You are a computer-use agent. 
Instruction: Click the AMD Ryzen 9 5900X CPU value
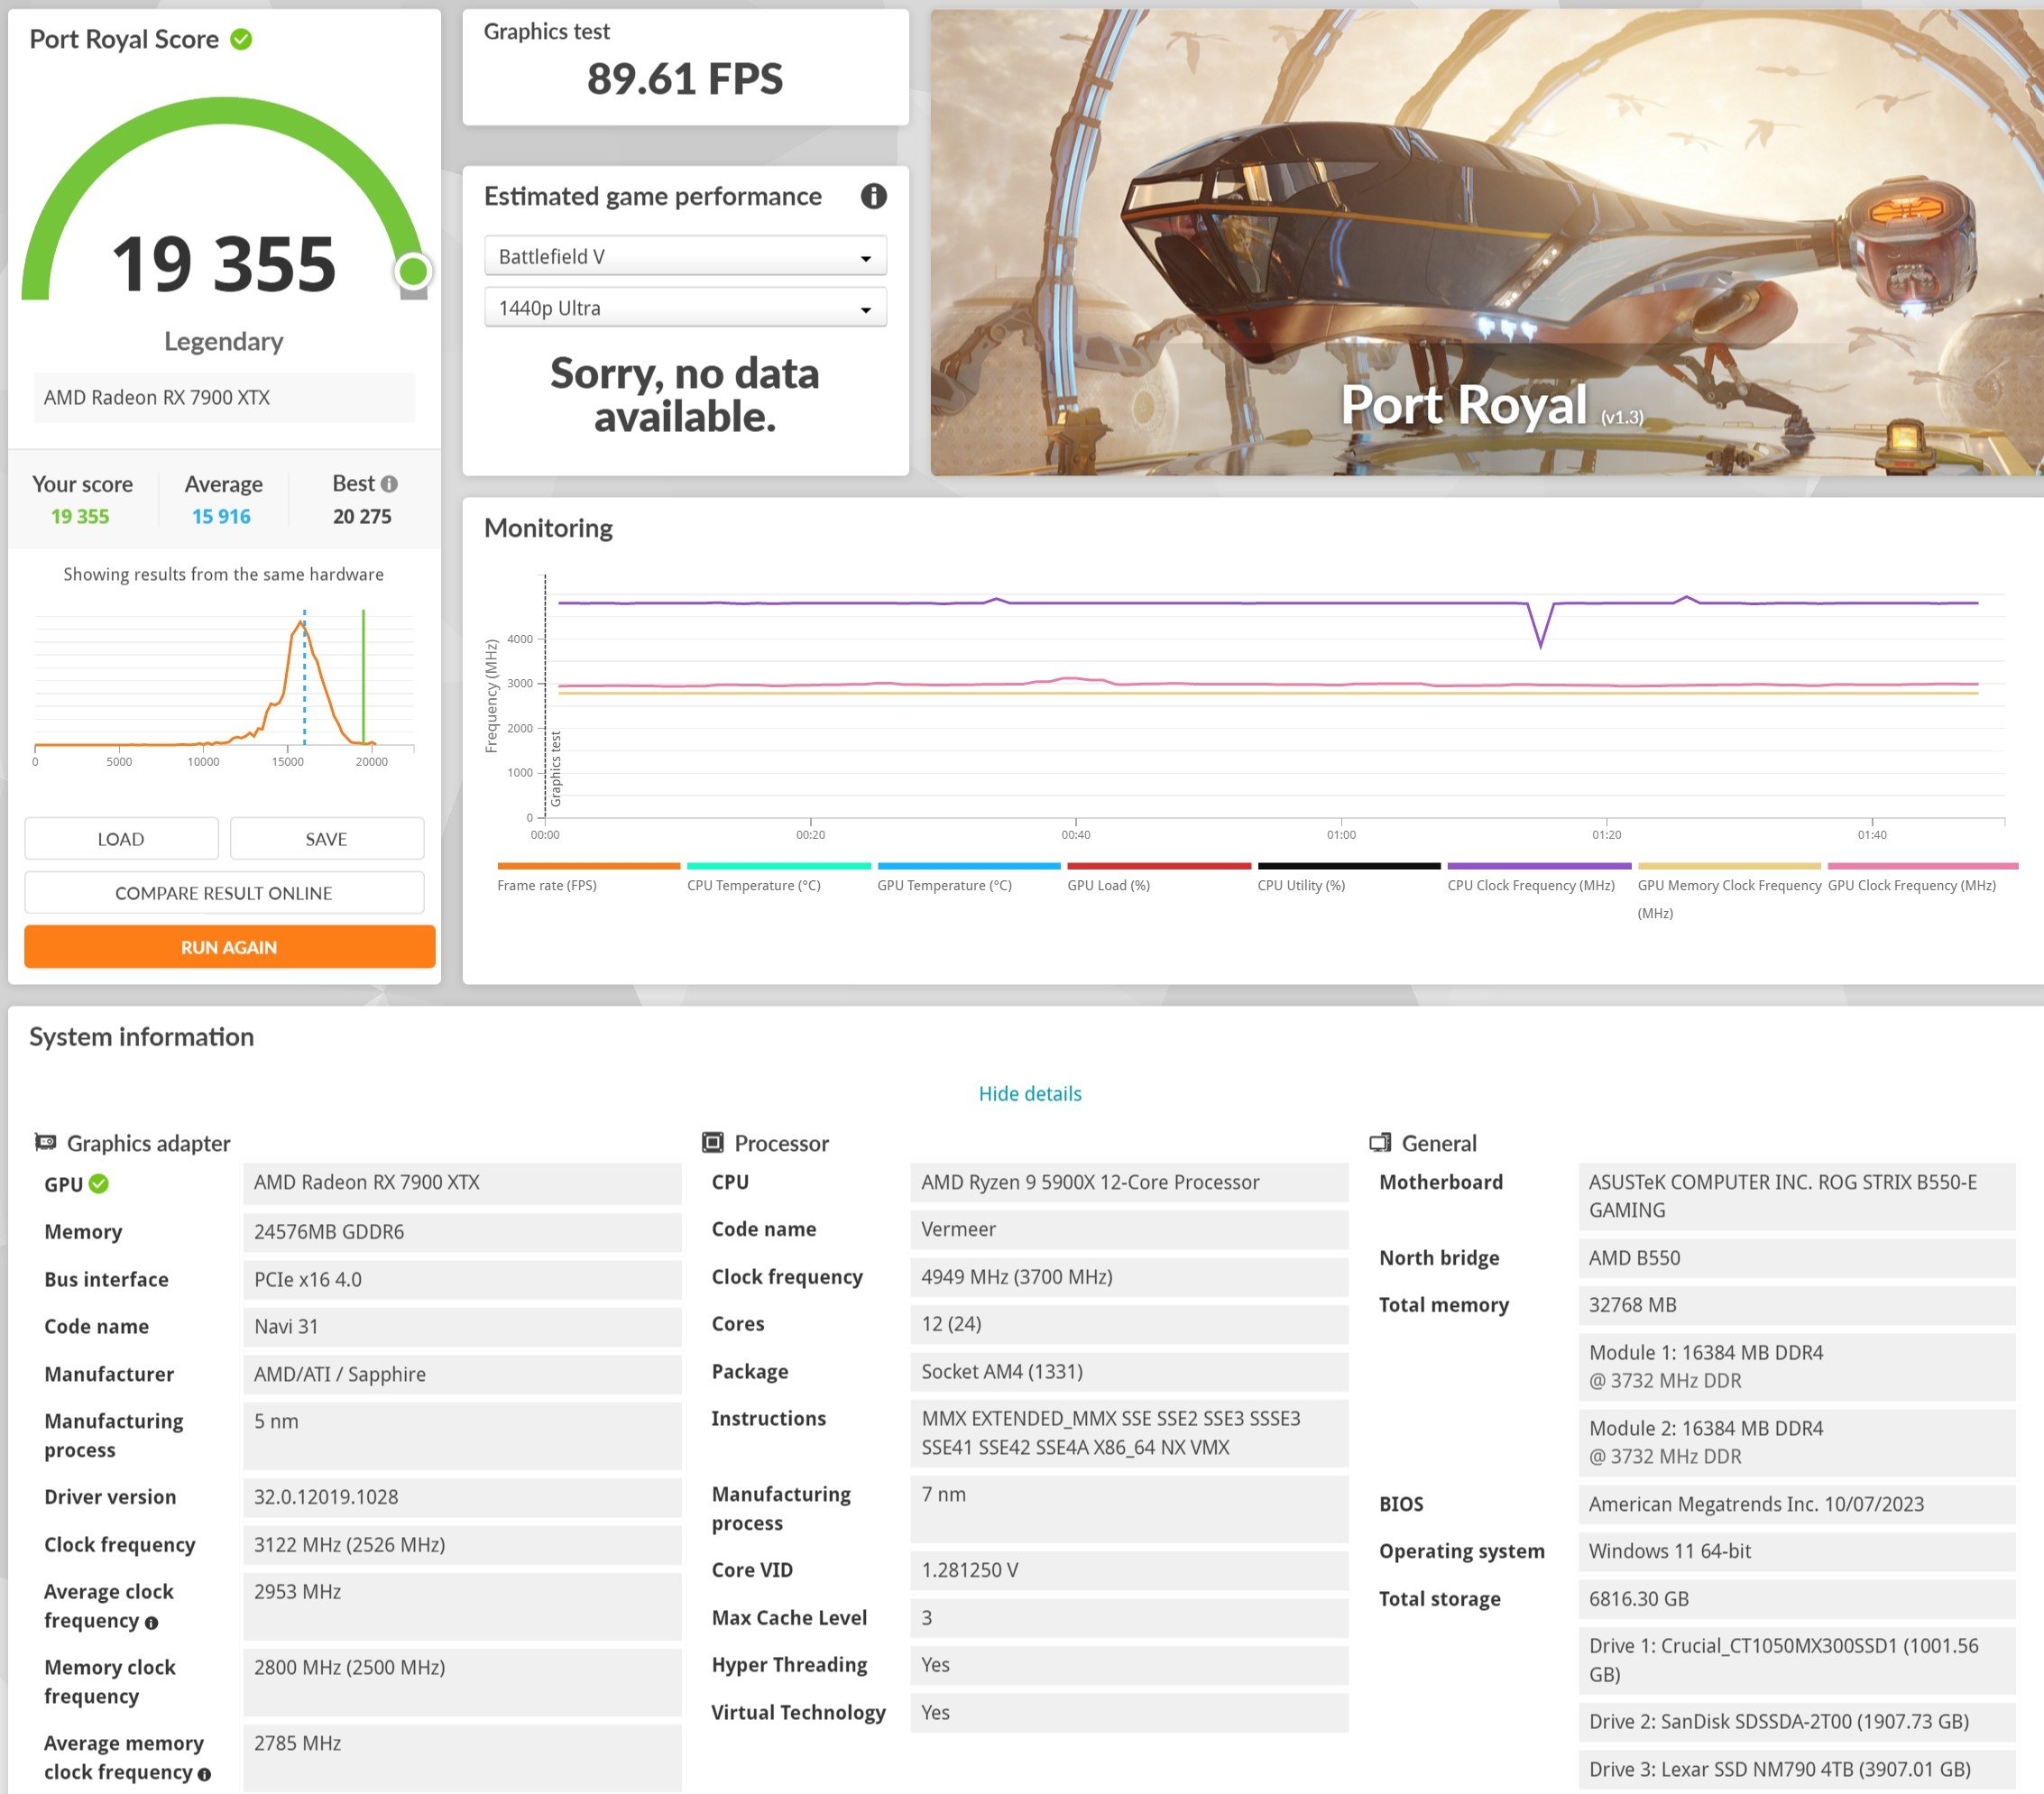pos(1129,1183)
